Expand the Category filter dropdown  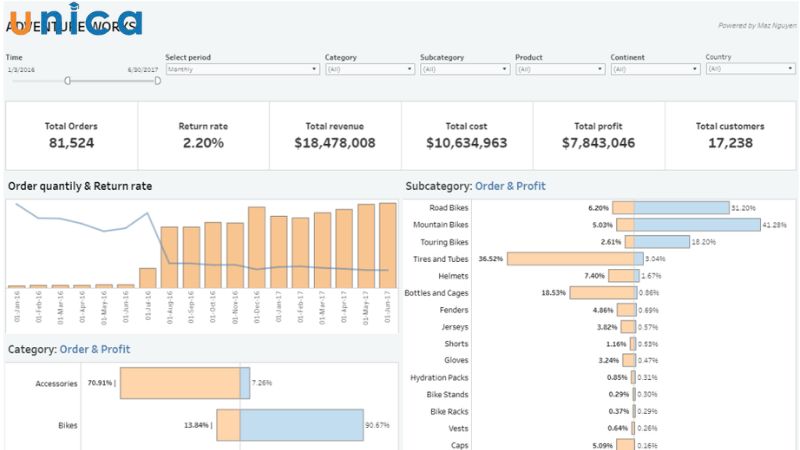click(369, 69)
